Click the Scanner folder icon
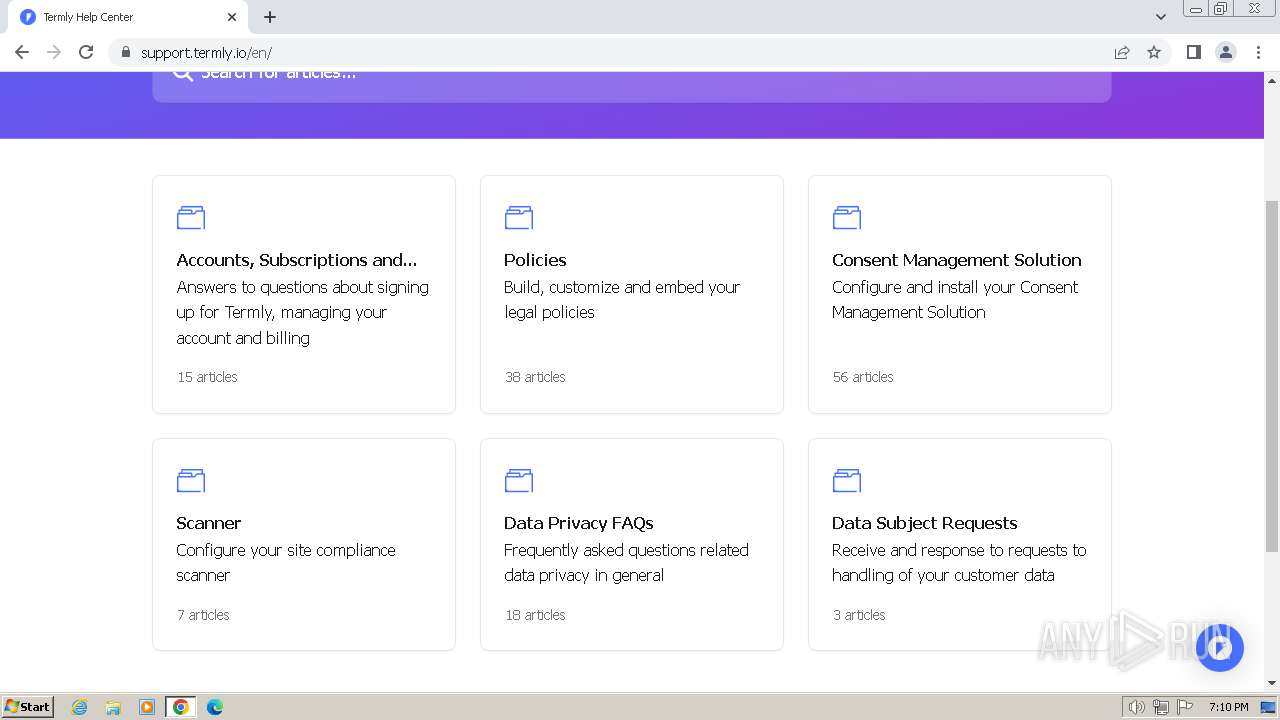The width and height of the screenshot is (1280, 720). tap(191, 480)
